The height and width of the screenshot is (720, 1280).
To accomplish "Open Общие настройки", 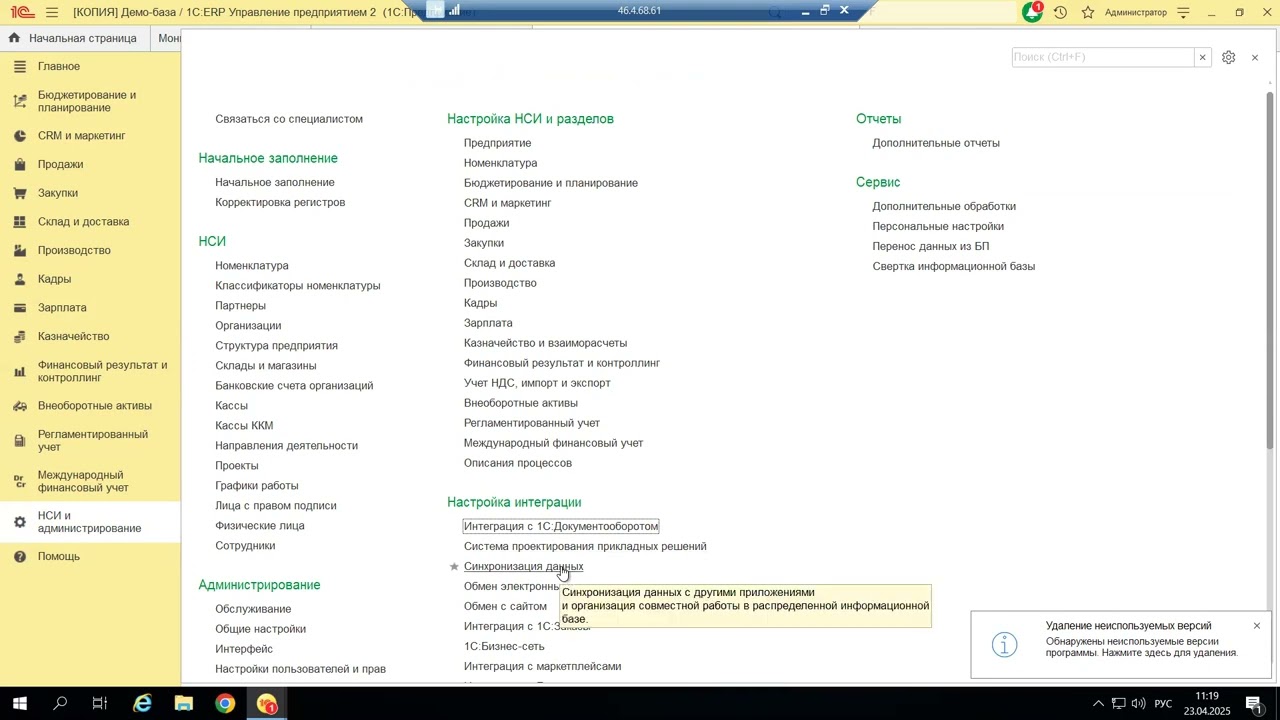I will 260,629.
